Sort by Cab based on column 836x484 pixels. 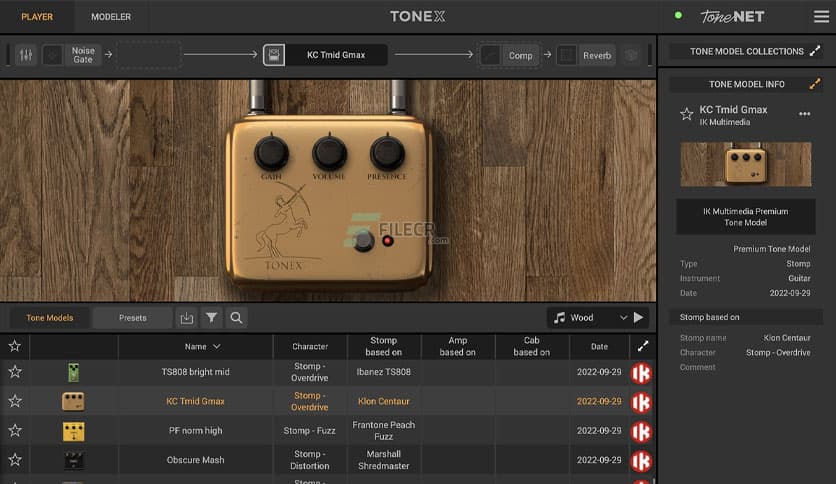click(x=532, y=346)
